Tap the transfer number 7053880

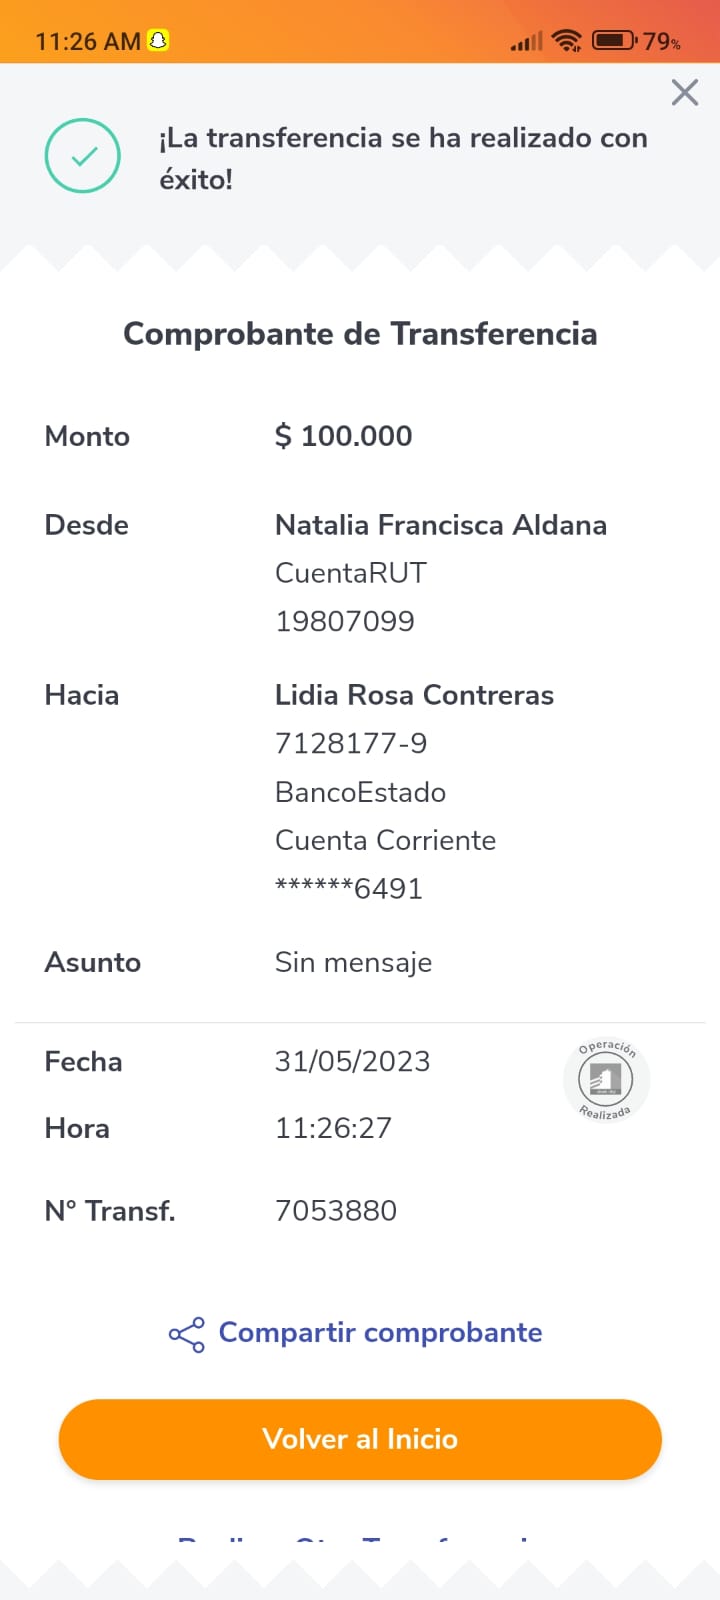[336, 1211]
